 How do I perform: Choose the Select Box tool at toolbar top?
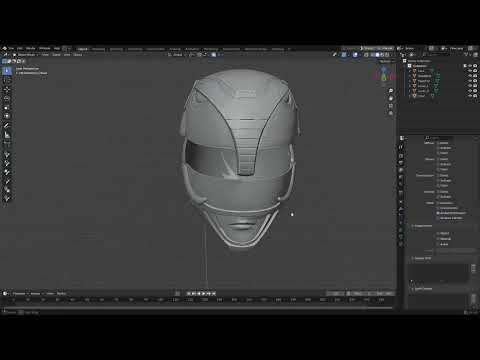(x=7, y=71)
